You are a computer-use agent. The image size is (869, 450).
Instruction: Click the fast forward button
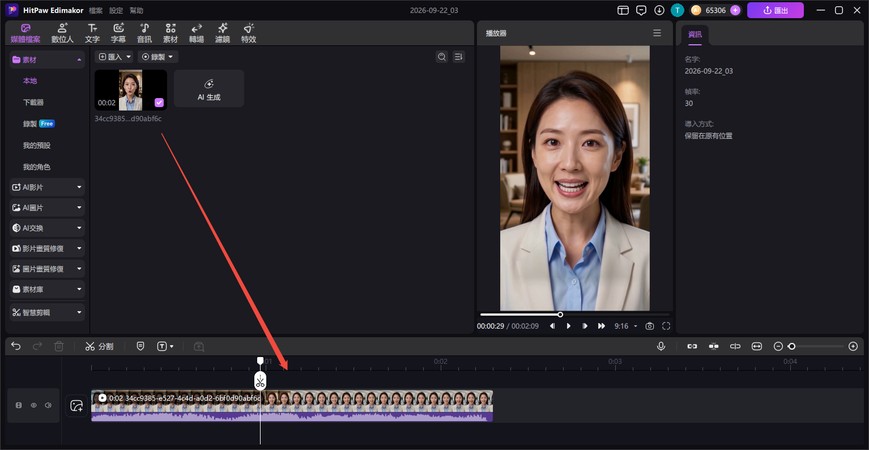pyautogui.click(x=601, y=326)
